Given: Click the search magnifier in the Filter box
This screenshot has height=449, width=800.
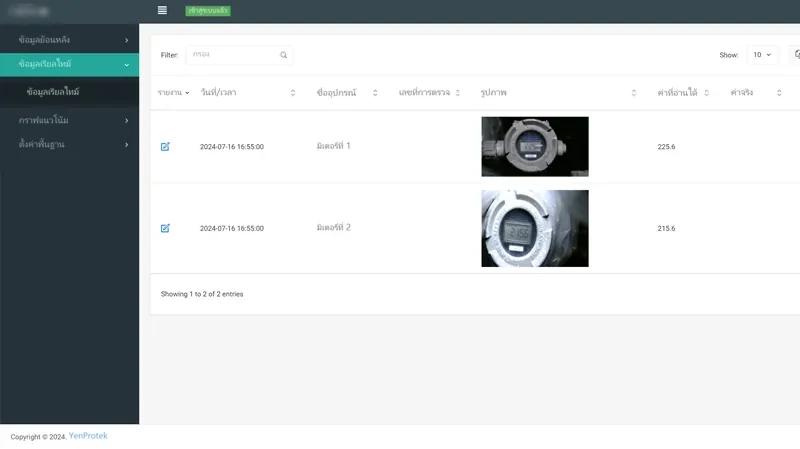Looking at the screenshot, I should (284, 55).
